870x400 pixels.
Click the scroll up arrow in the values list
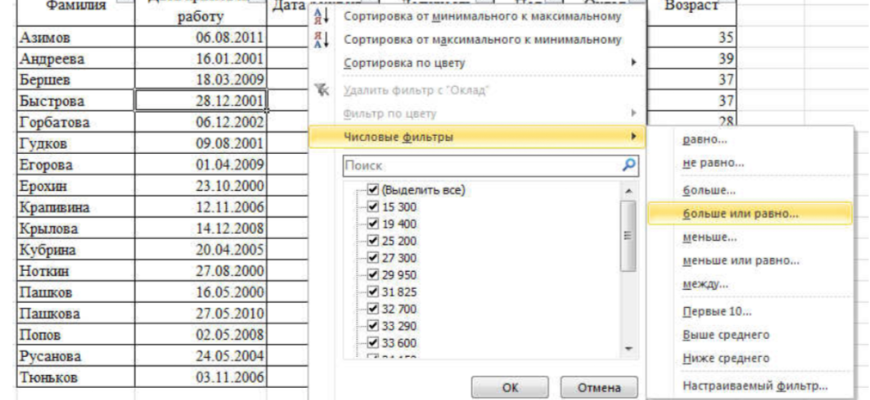click(628, 190)
